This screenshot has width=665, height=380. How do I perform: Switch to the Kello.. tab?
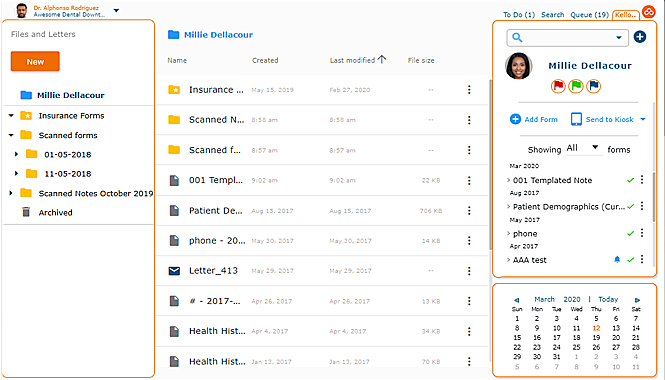coord(626,15)
